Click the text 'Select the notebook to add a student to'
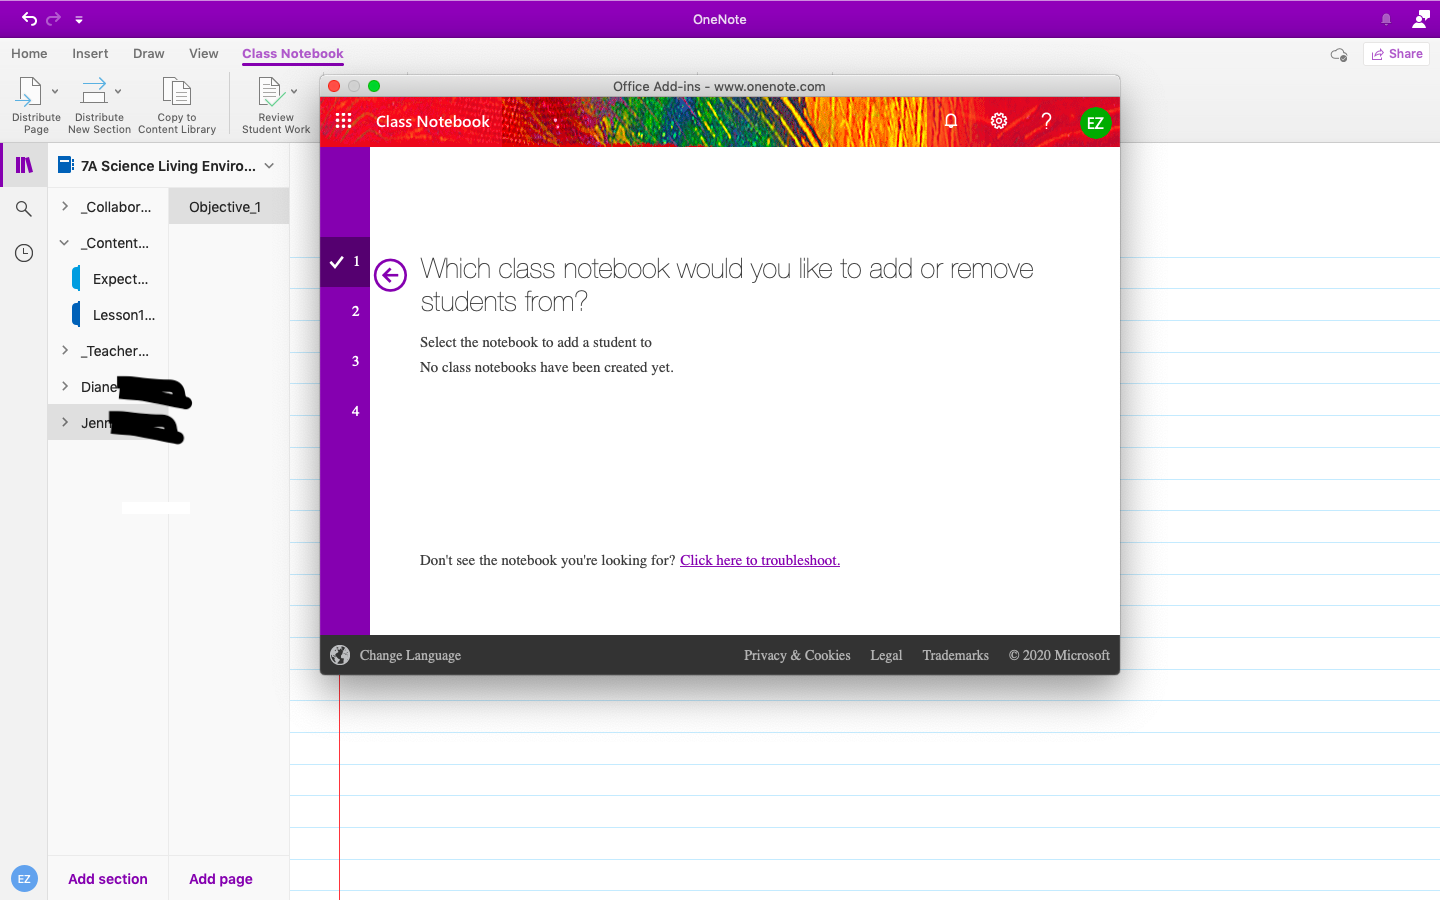1440x900 pixels. click(x=536, y=342)
